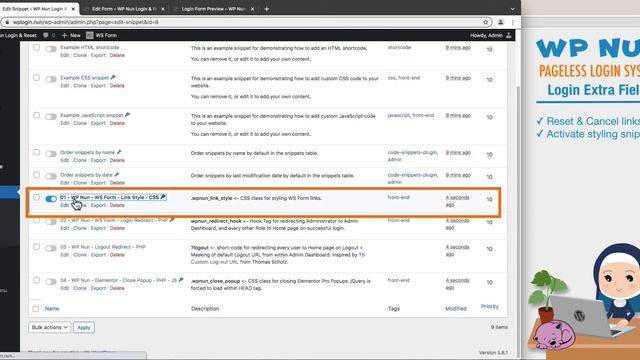Delete the Example HTML shortcode snippet
This screenshot has height=360, width=640.
(x=117, y=56)
